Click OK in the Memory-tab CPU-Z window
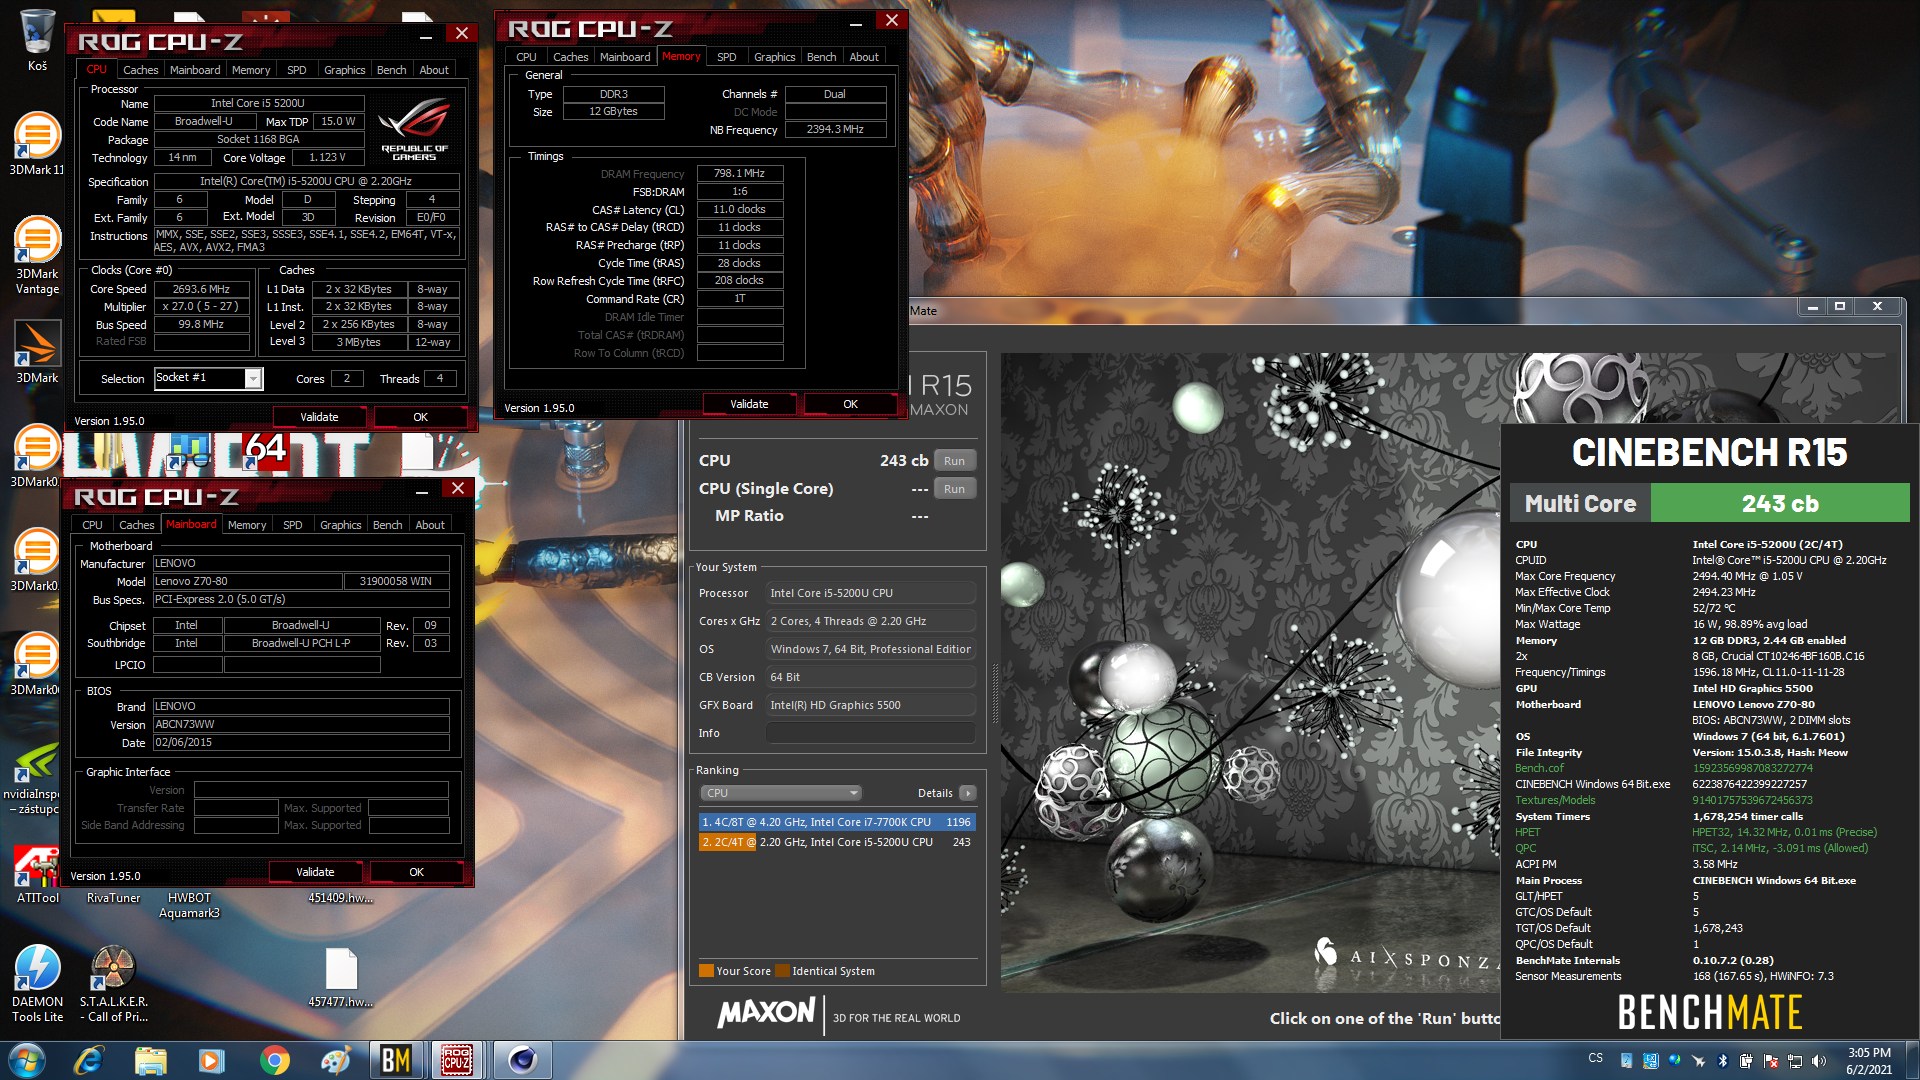The image size is (1920, 1080). coord(850,404)
